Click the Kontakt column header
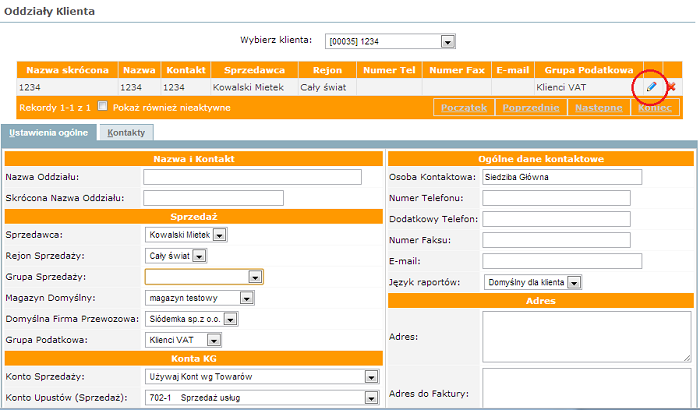This screenshot has height=410, width=700. click(x=186, y=70)
